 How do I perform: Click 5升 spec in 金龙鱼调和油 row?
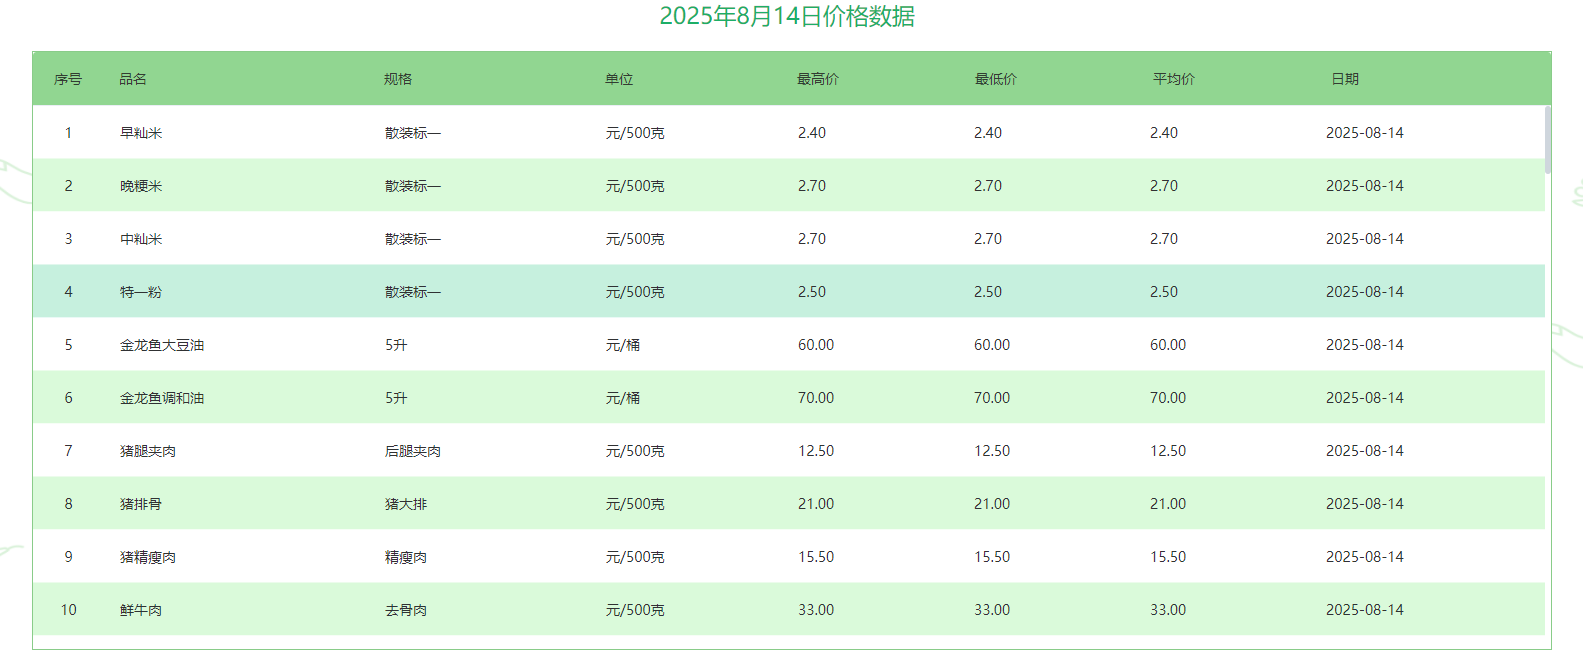[x=396, y=398]
